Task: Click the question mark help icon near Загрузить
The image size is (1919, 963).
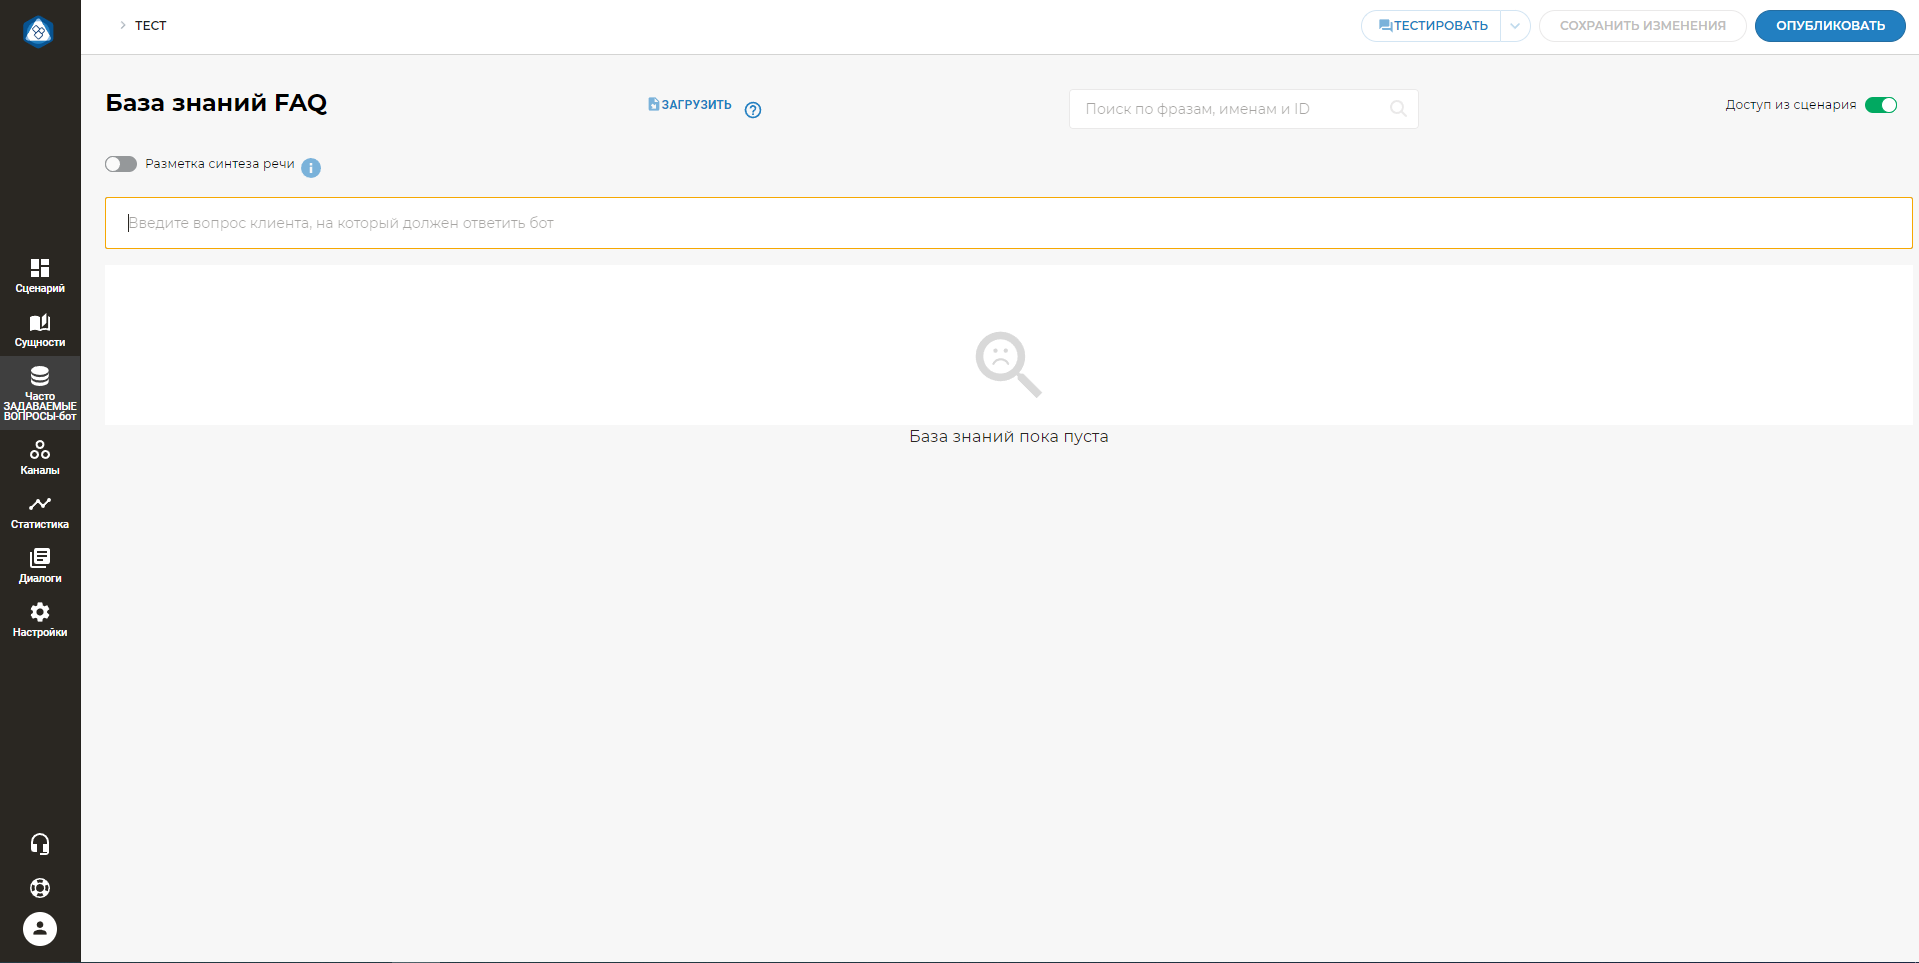Action: point(753,110)
